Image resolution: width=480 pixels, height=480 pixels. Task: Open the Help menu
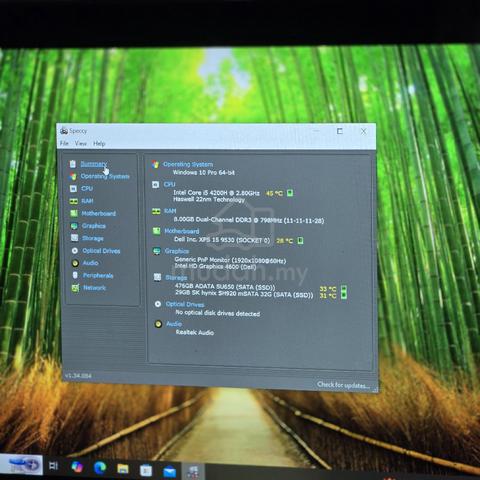click(99, 144)
